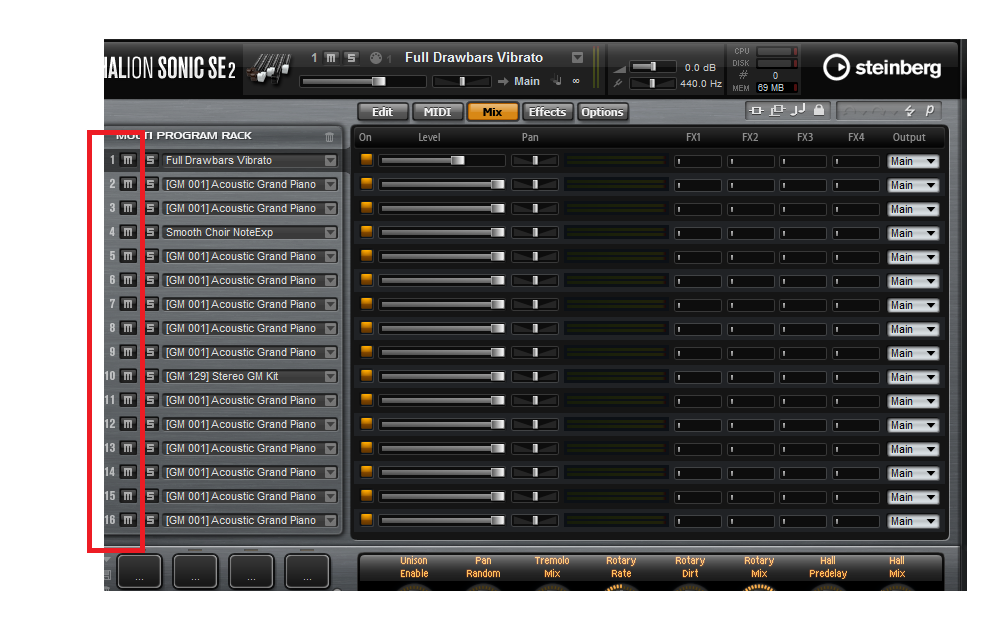The image size is (1008, 630).
Task: Open the Output Main dropdown for slot 1
Action: click(913, 161)
